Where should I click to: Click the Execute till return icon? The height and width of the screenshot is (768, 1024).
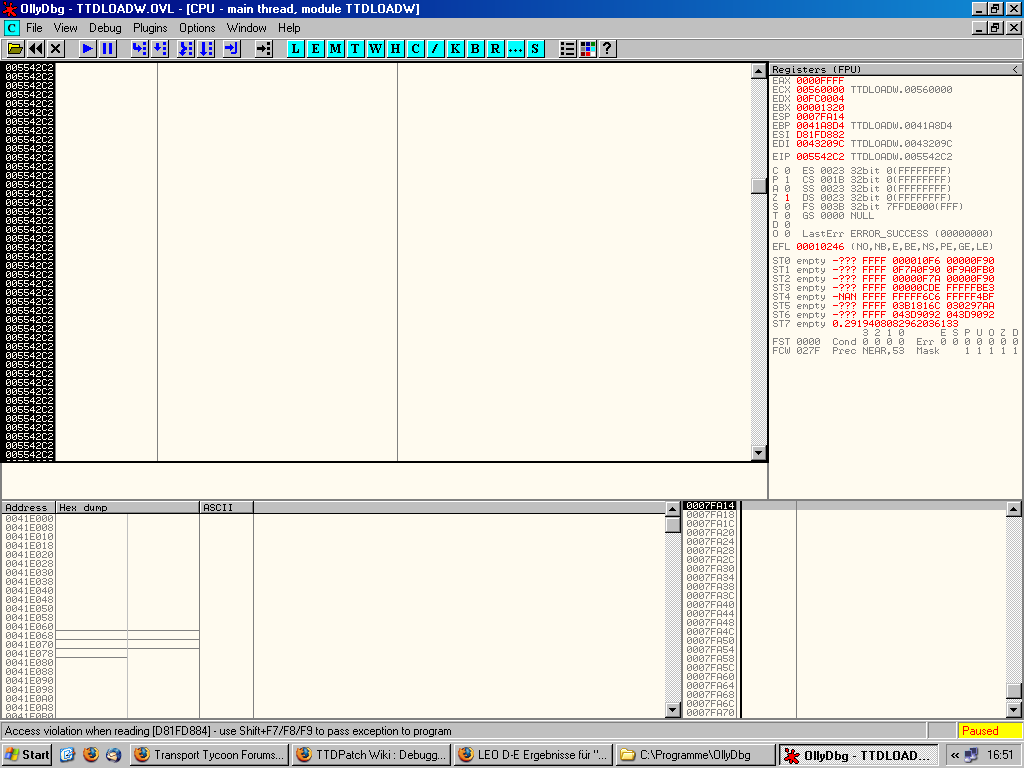pyautogui.click(x=232, y=49)
